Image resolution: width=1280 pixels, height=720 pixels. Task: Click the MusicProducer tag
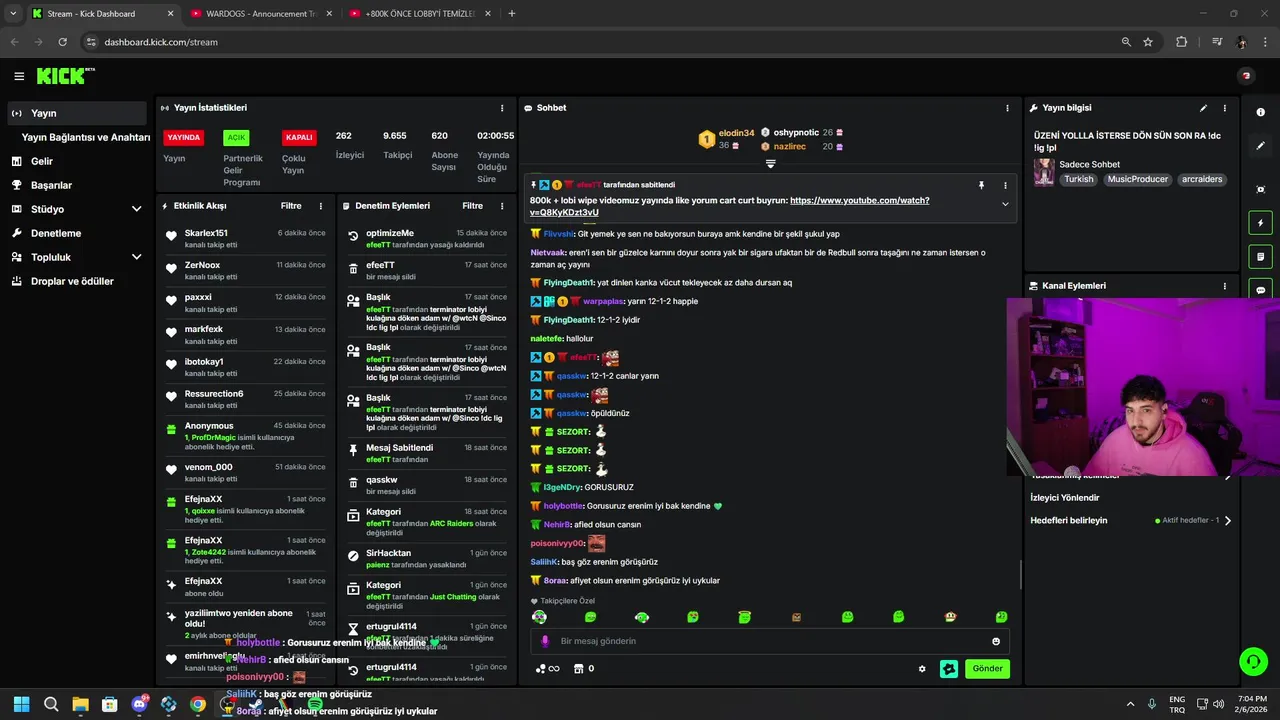[1137, 179]
